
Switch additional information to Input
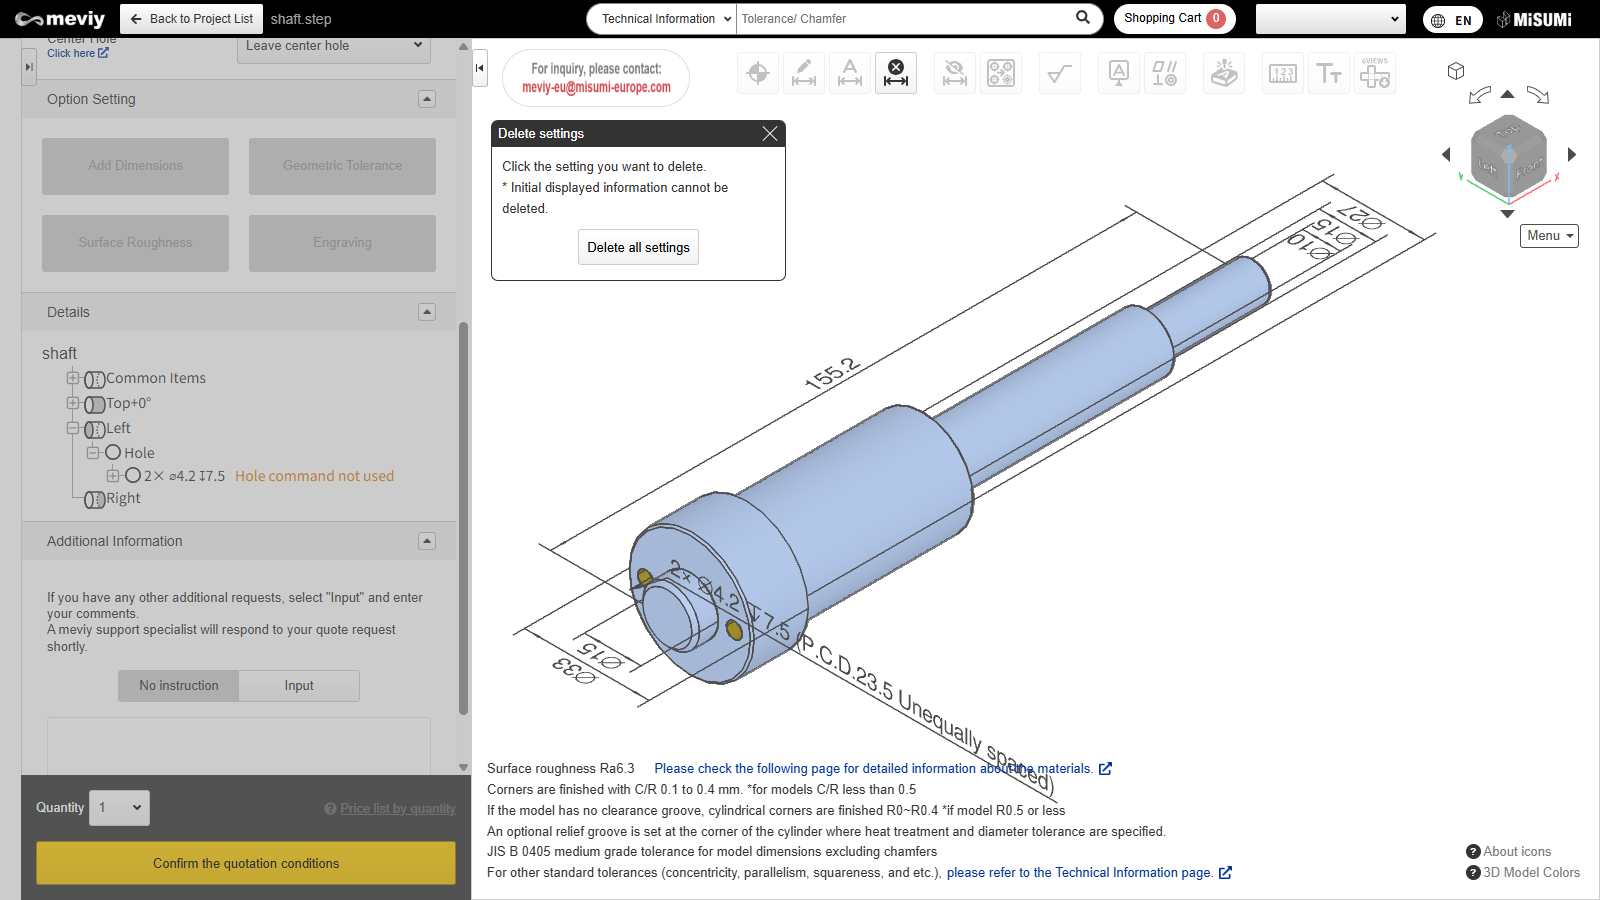click(x=299, y=686)
